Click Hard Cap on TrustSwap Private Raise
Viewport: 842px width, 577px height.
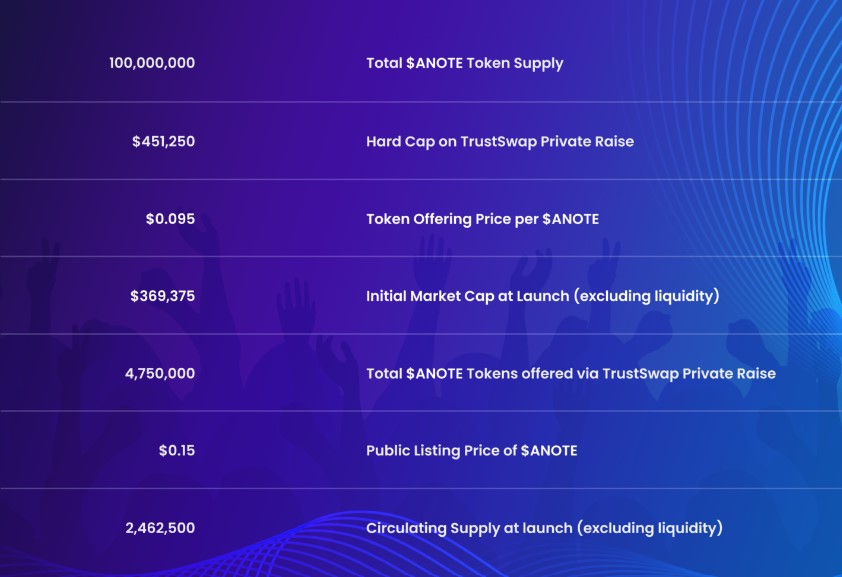click(499, 141)
